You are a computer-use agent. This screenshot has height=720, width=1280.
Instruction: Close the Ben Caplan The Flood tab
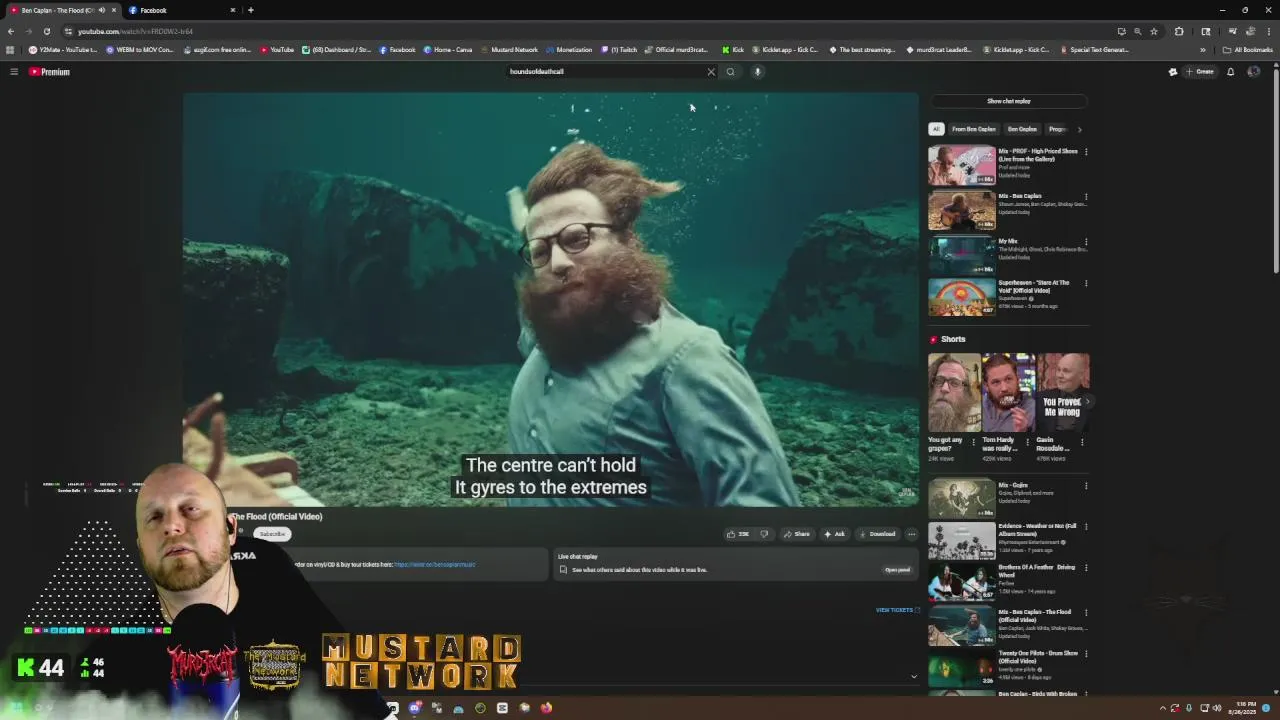pos(114,10)
